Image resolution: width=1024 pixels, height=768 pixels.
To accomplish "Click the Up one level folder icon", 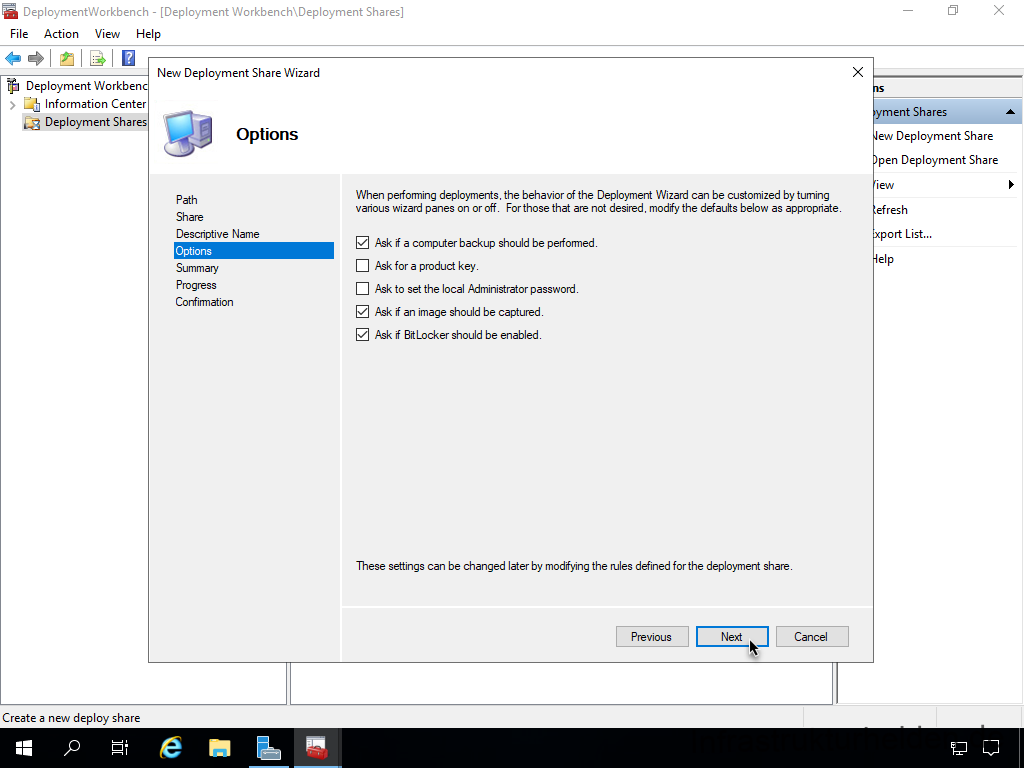I will [67, 59].
